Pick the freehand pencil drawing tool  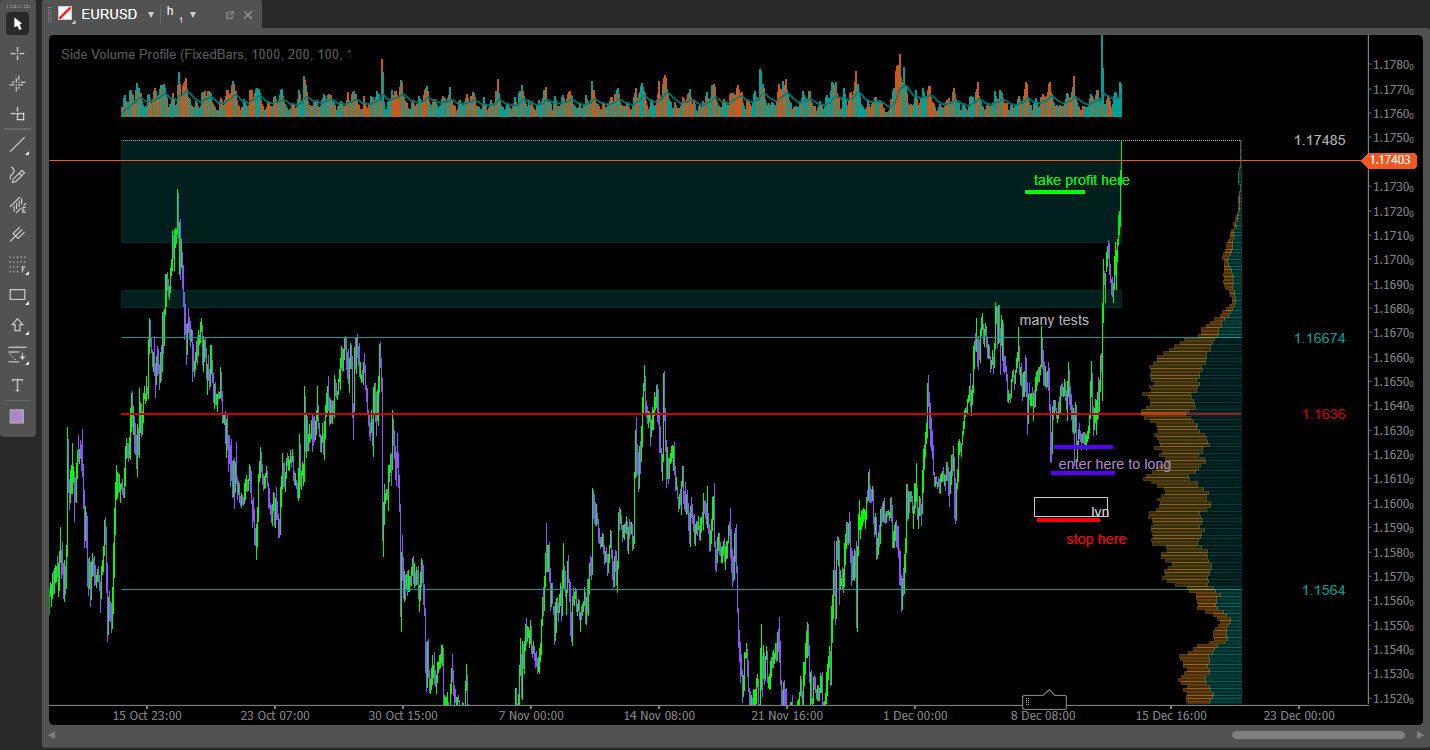pyautogui.click(x=17, y=175)
